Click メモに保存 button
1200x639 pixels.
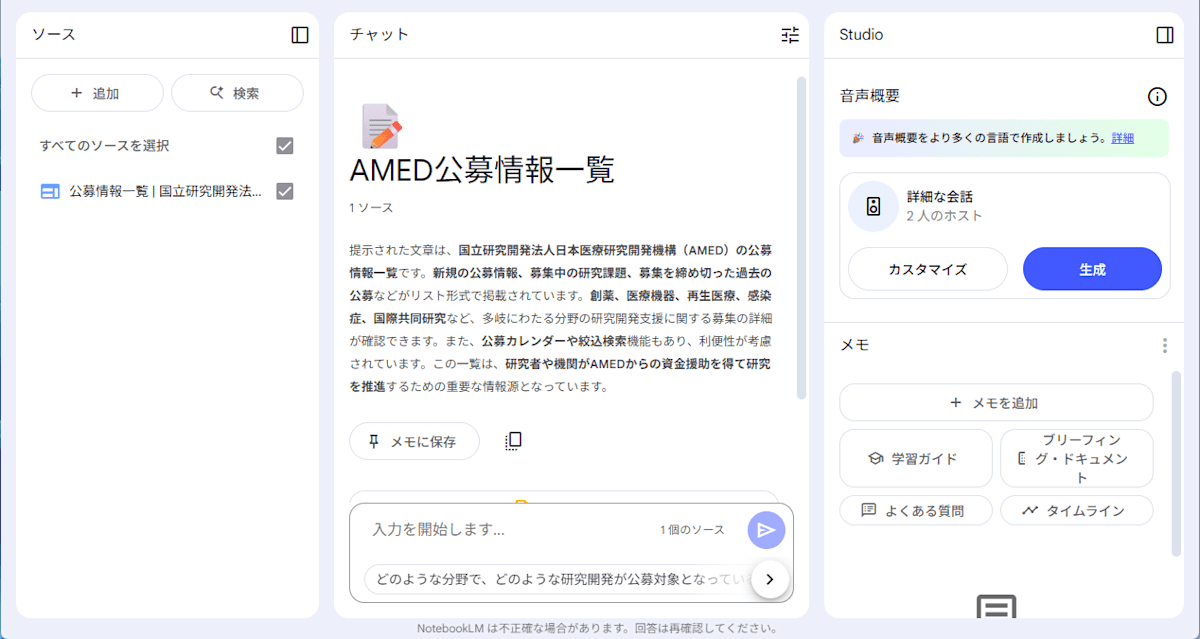tap(414, 441)
